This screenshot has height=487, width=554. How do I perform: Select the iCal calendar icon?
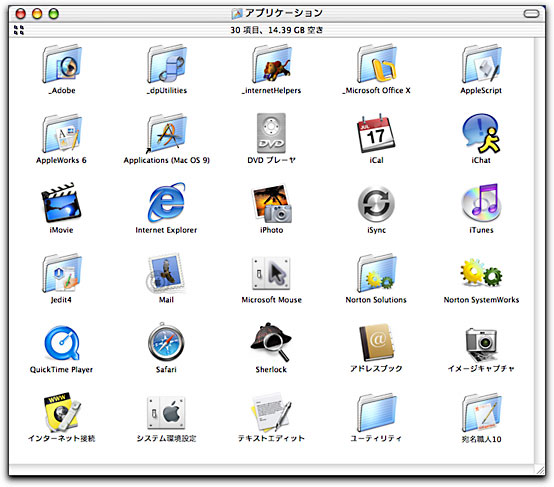pyautogui.click(x=376, y=134)
